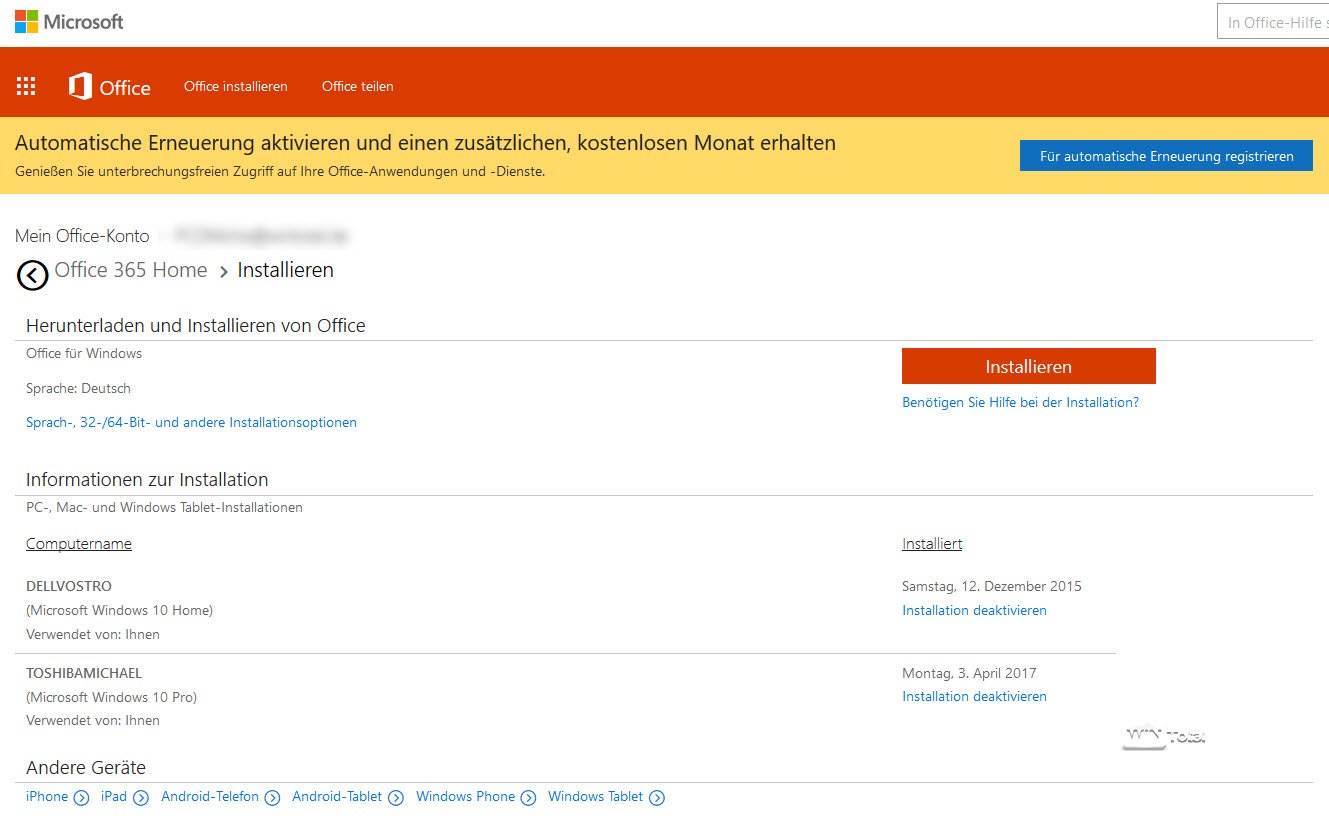Click the Computername column header
The height and width of the screenshot is (830, 1329).
(79, 544)
